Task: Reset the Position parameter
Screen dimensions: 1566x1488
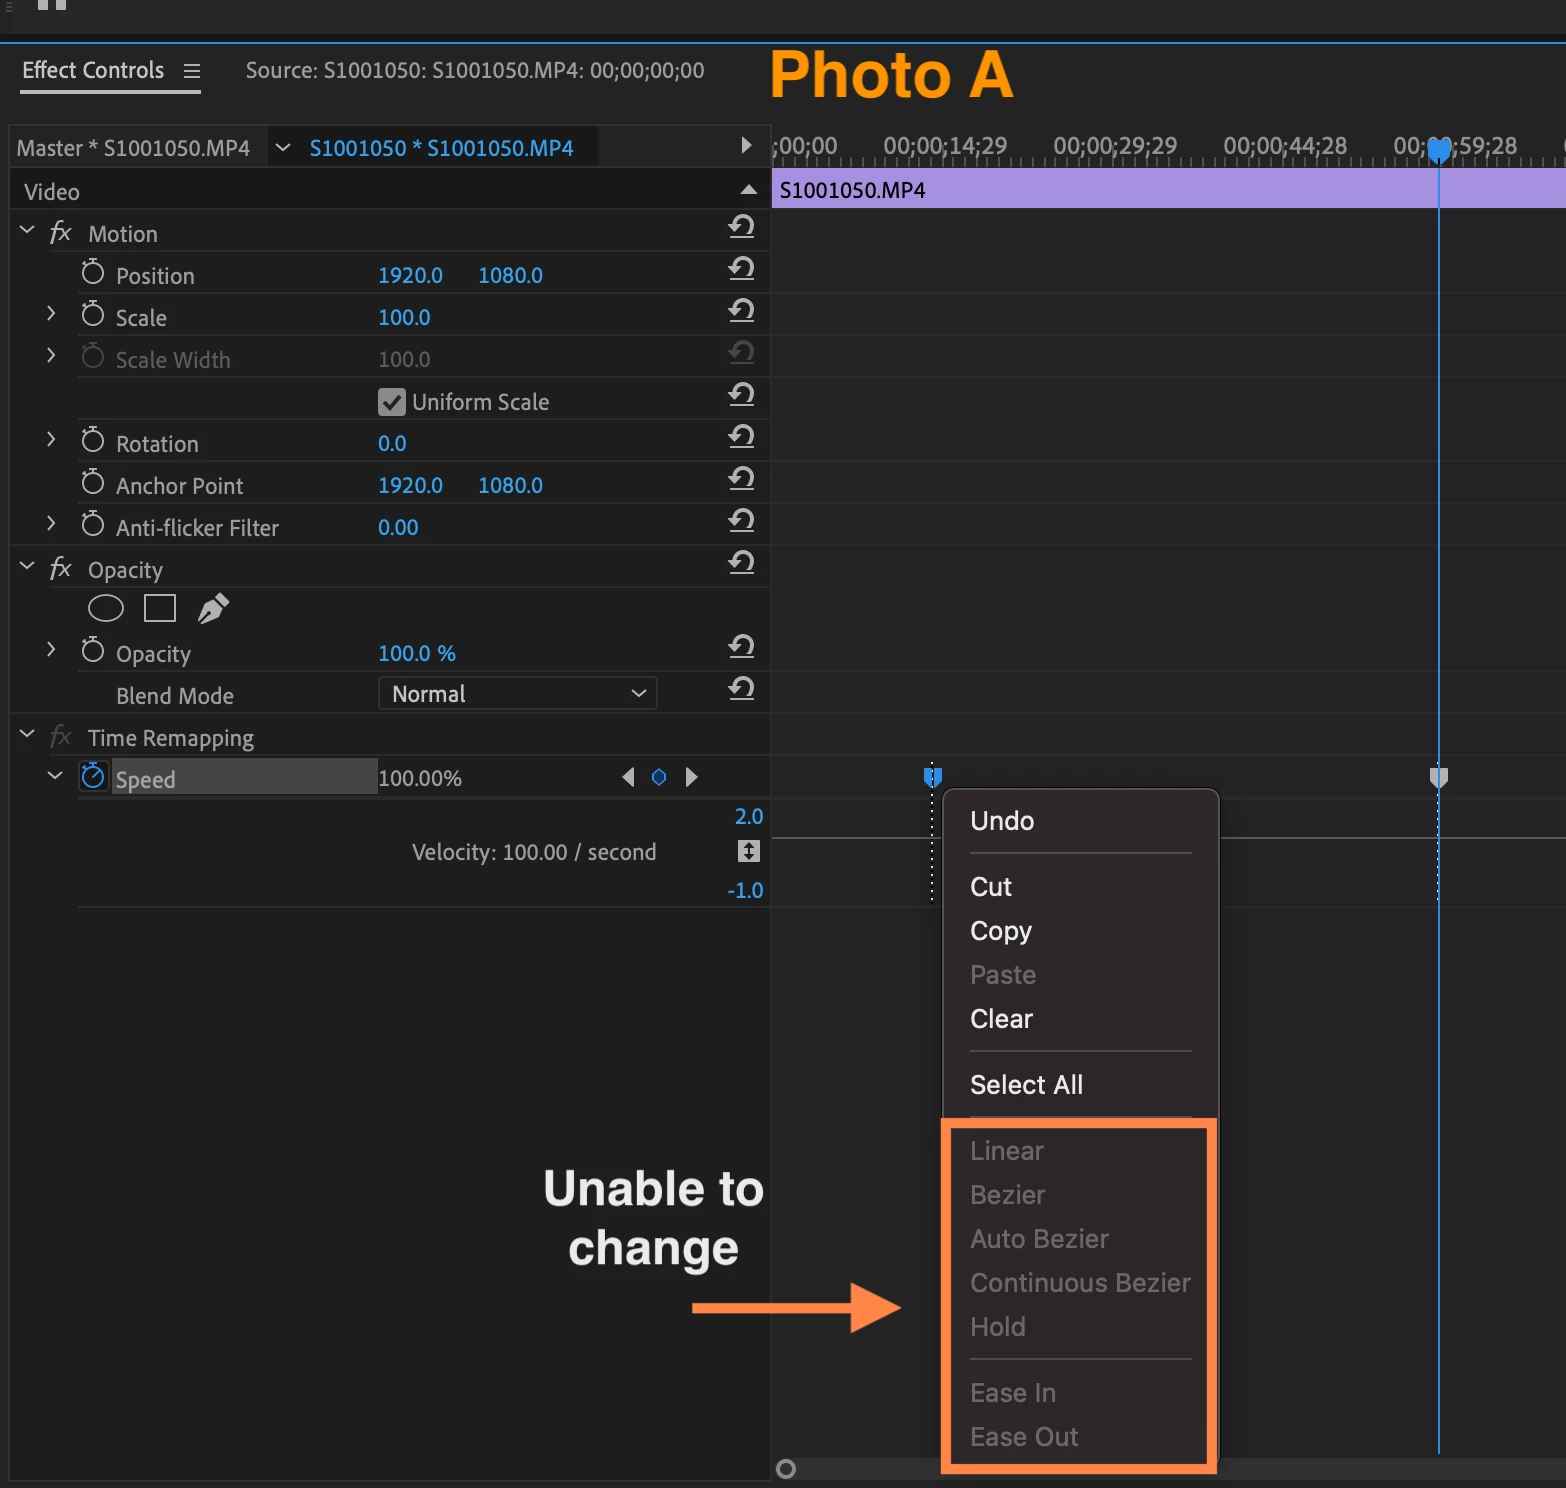Action: coord(741,269)
